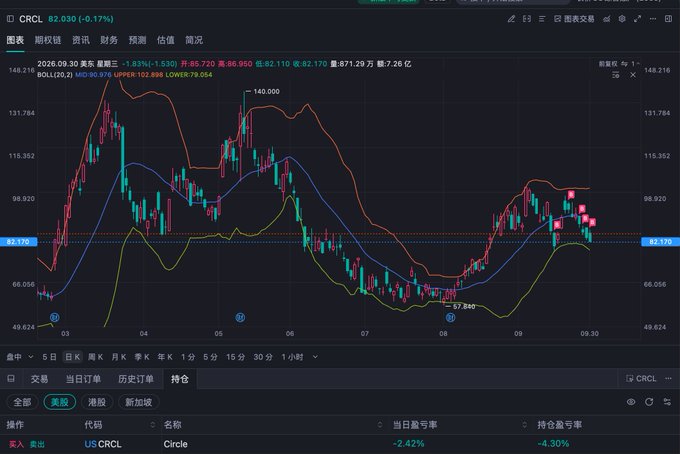The height and width of the screenshot is (454, 680).
Task: Open the 期权链 options chain tab
Action: click(x=48, y=40)
